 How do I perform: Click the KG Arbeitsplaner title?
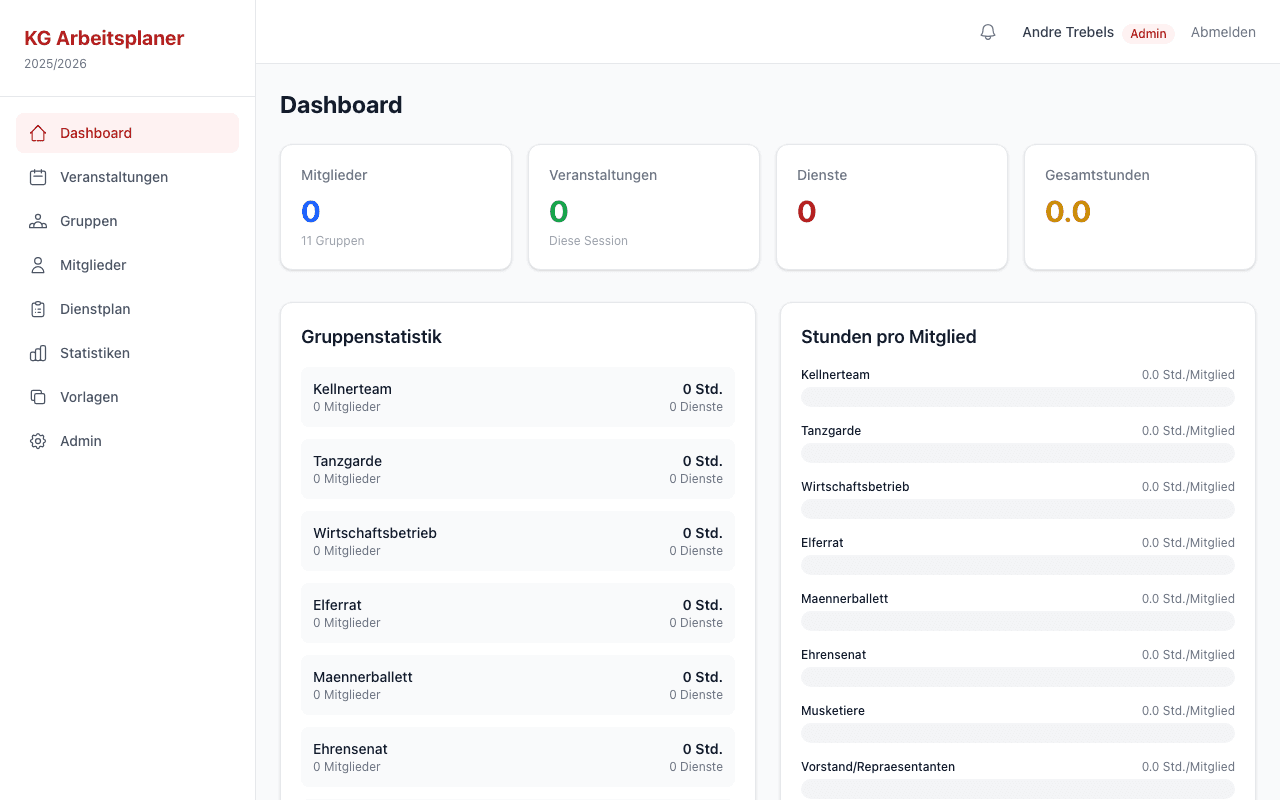(104, 38)
